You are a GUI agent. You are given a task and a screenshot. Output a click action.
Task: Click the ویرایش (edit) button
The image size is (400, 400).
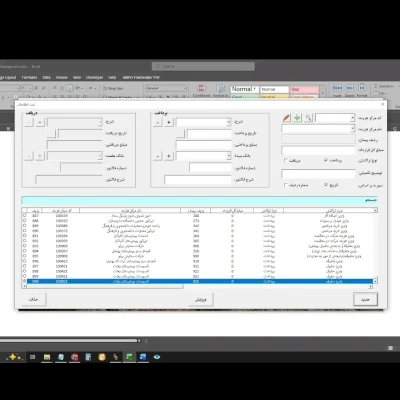coord(201,299)
